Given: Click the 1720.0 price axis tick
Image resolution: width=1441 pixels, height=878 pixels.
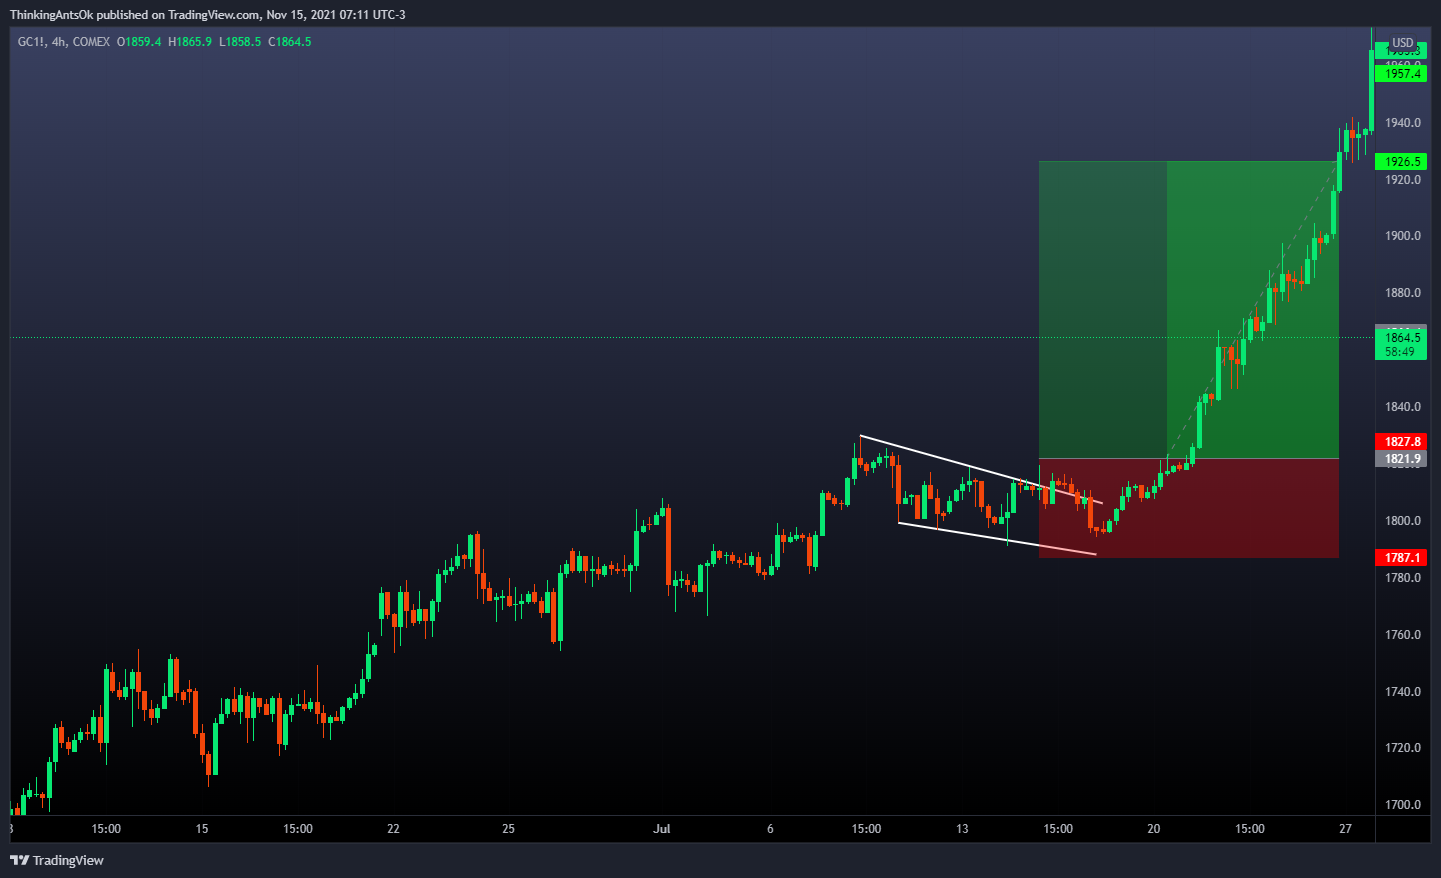Looking at the screenshot, I should click(x=1402, y=748).
